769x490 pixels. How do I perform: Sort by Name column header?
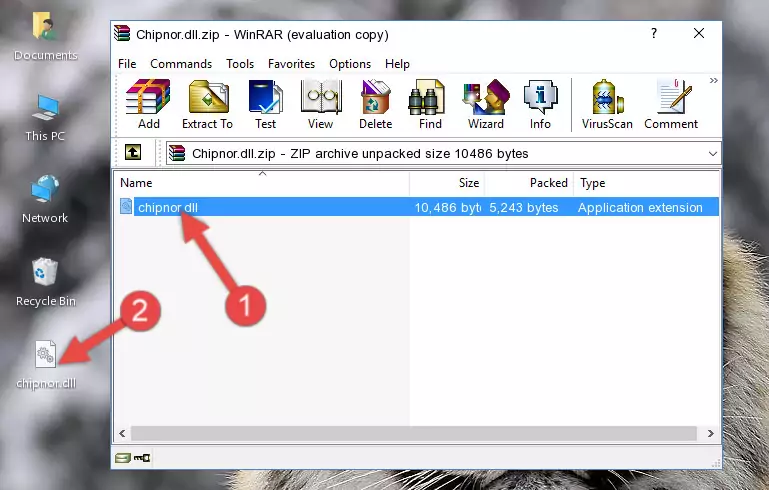[262, 183]
